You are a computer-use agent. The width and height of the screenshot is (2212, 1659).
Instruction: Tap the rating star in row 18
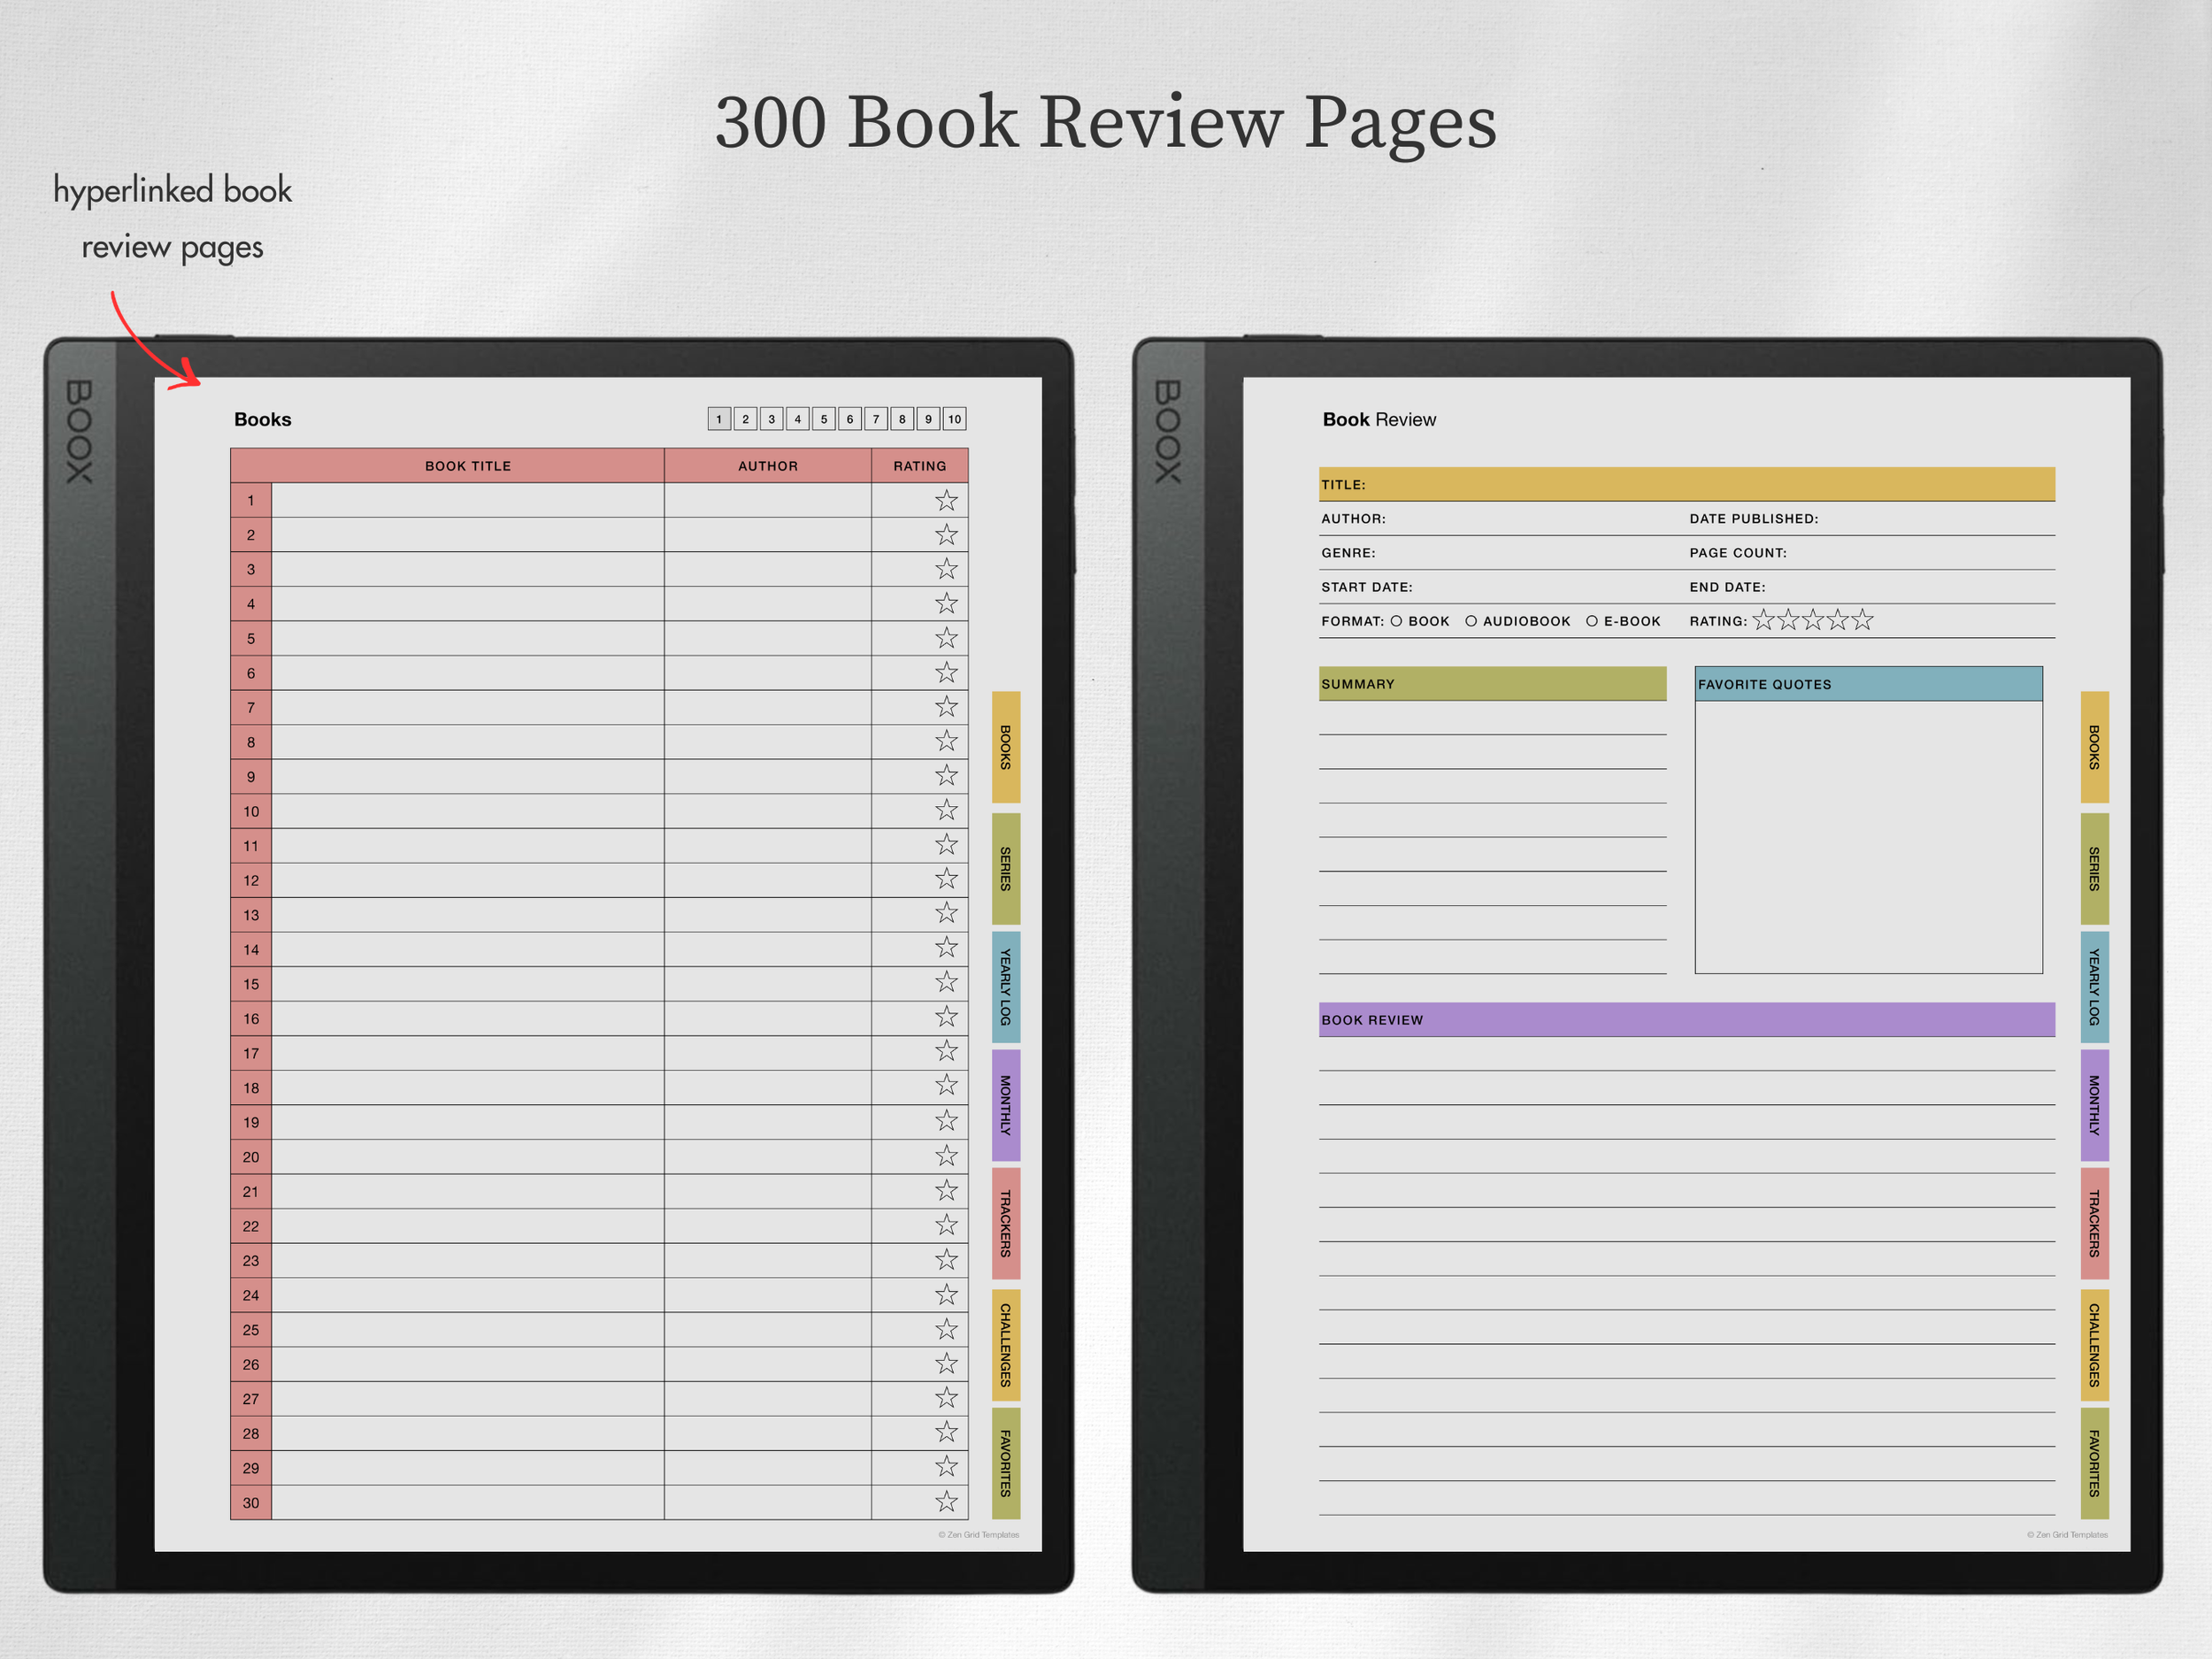(946, 1085)
